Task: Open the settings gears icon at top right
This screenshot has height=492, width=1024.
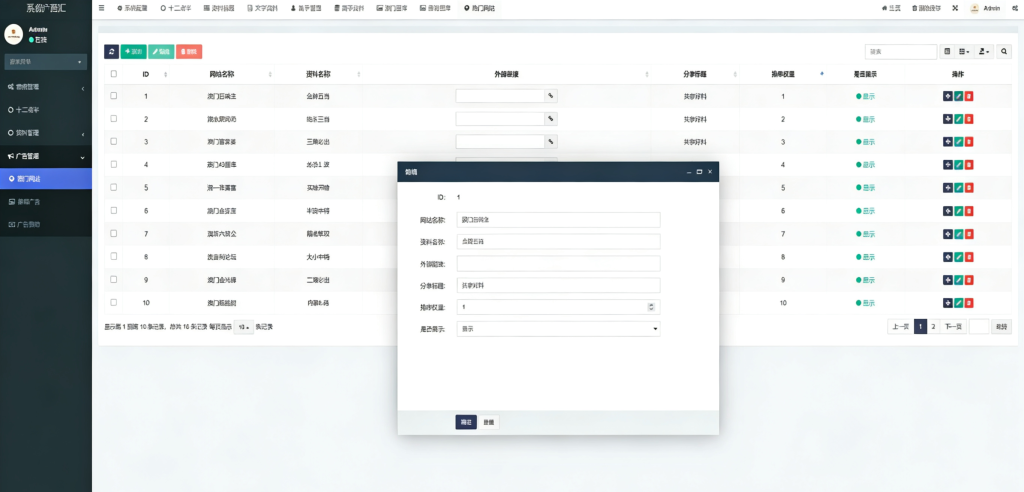Action: [x=1016, y=8]
